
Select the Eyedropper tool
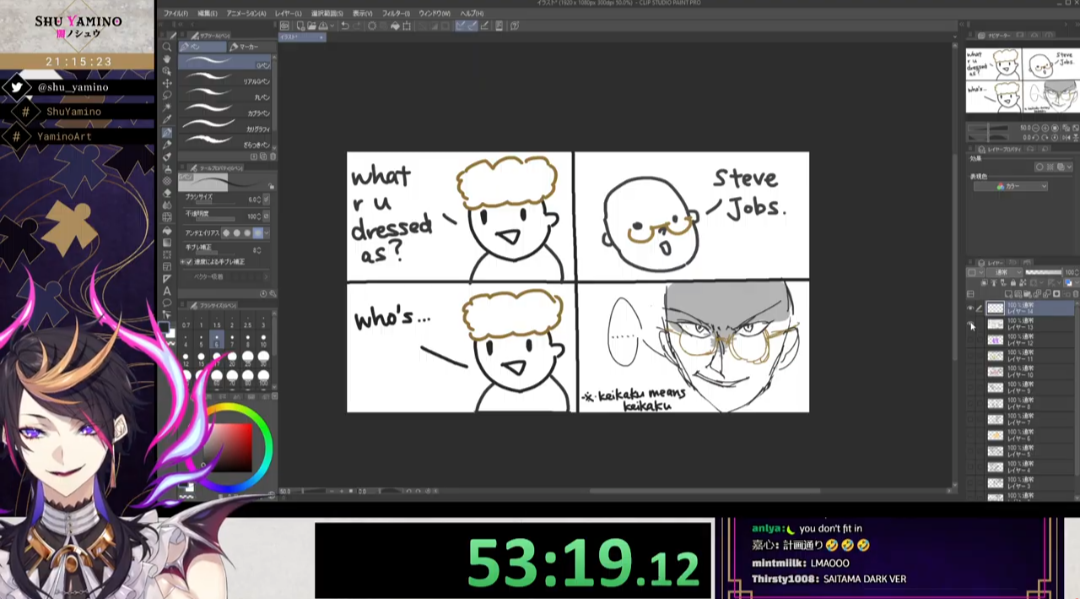pos(167,120)
